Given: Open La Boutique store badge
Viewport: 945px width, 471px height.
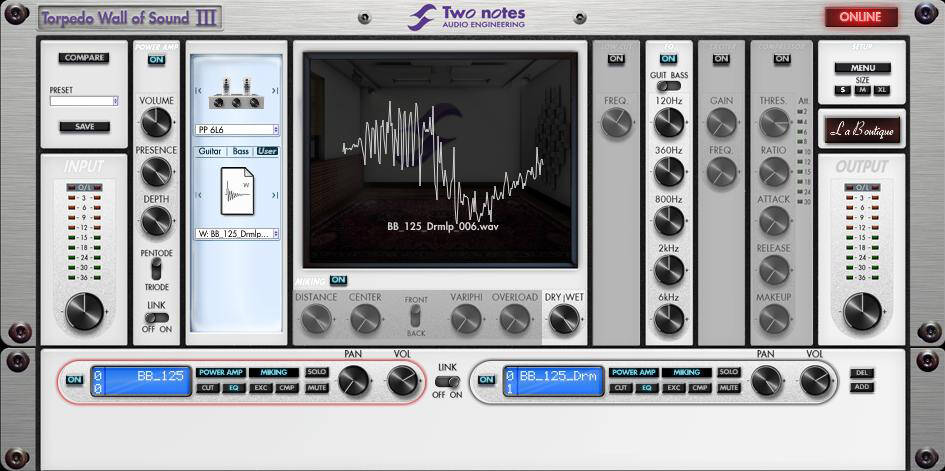Looking at the screenshot, I should click(x=862, y=130).
